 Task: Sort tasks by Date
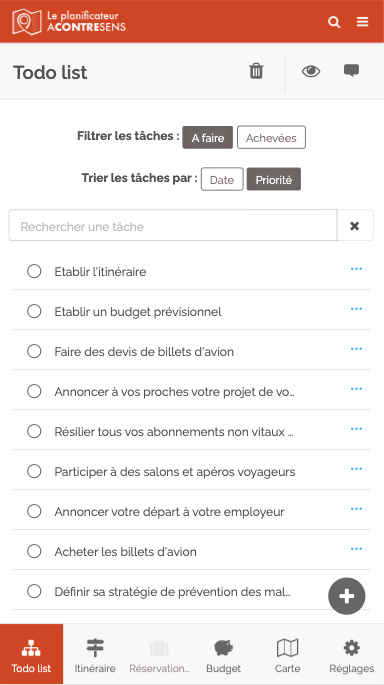point(222,180)
